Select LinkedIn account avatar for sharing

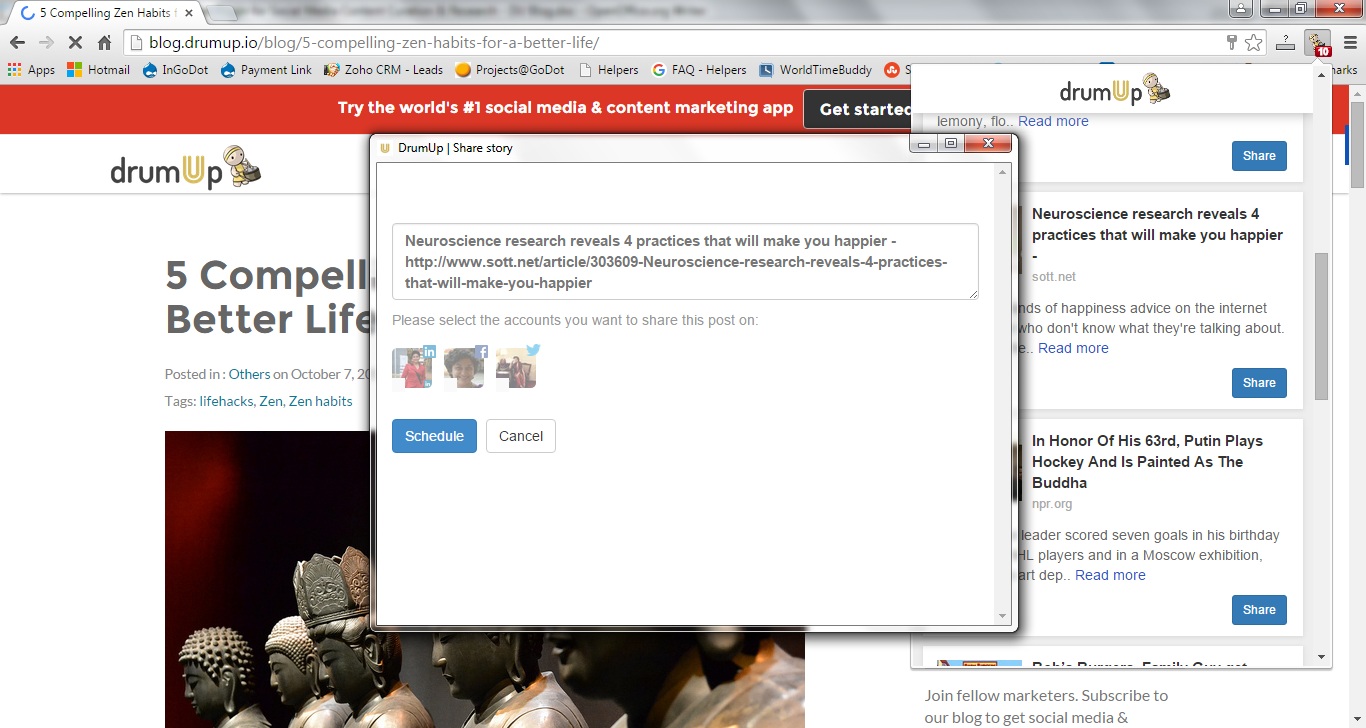pos(414,366)
